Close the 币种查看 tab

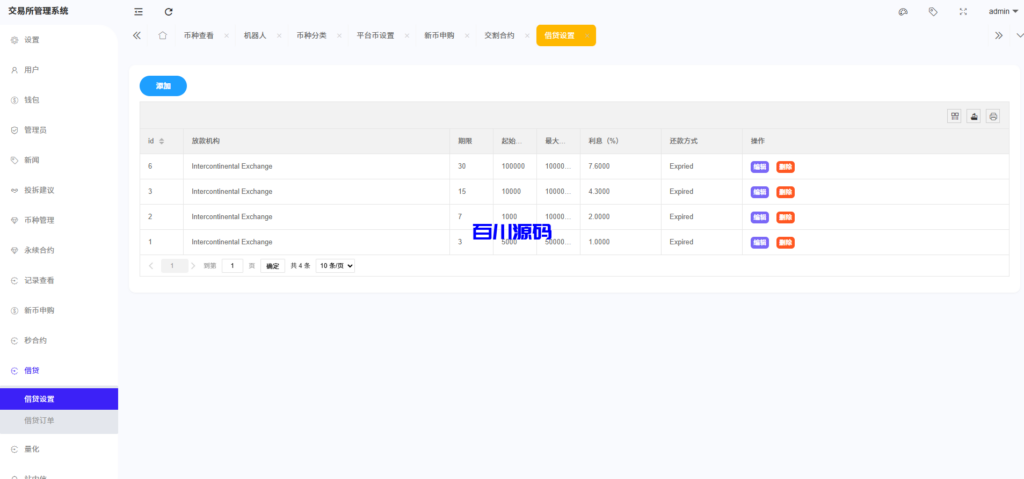227,36
